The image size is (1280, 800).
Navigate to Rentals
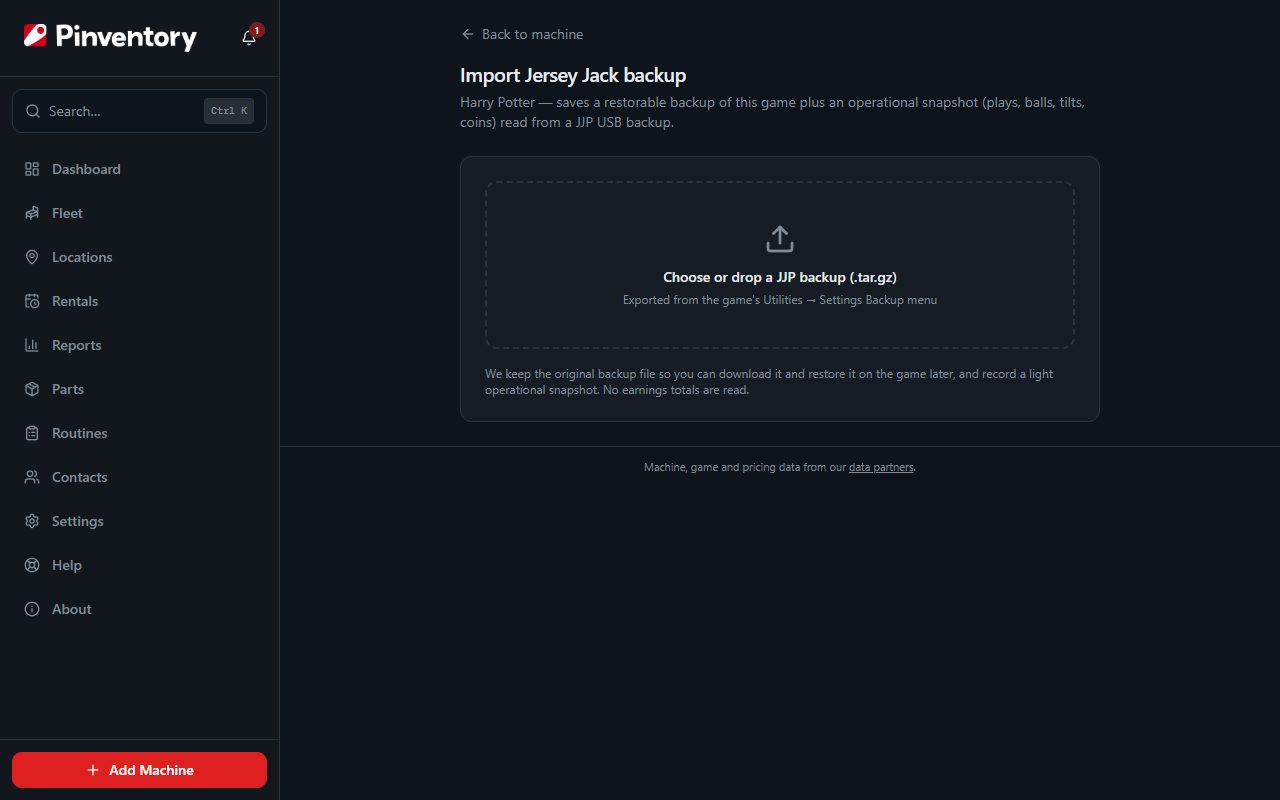[139, 301]
